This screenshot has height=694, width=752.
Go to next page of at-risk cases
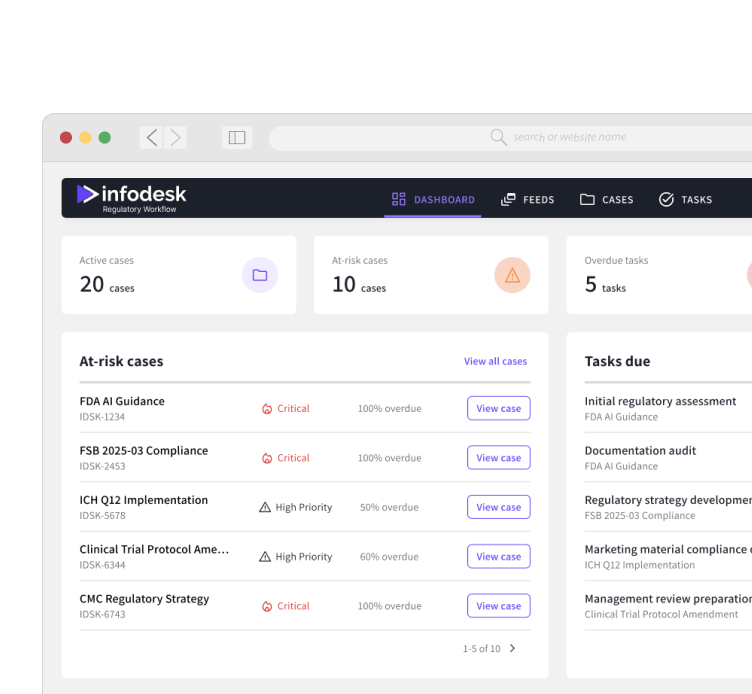tap(513, 649)
